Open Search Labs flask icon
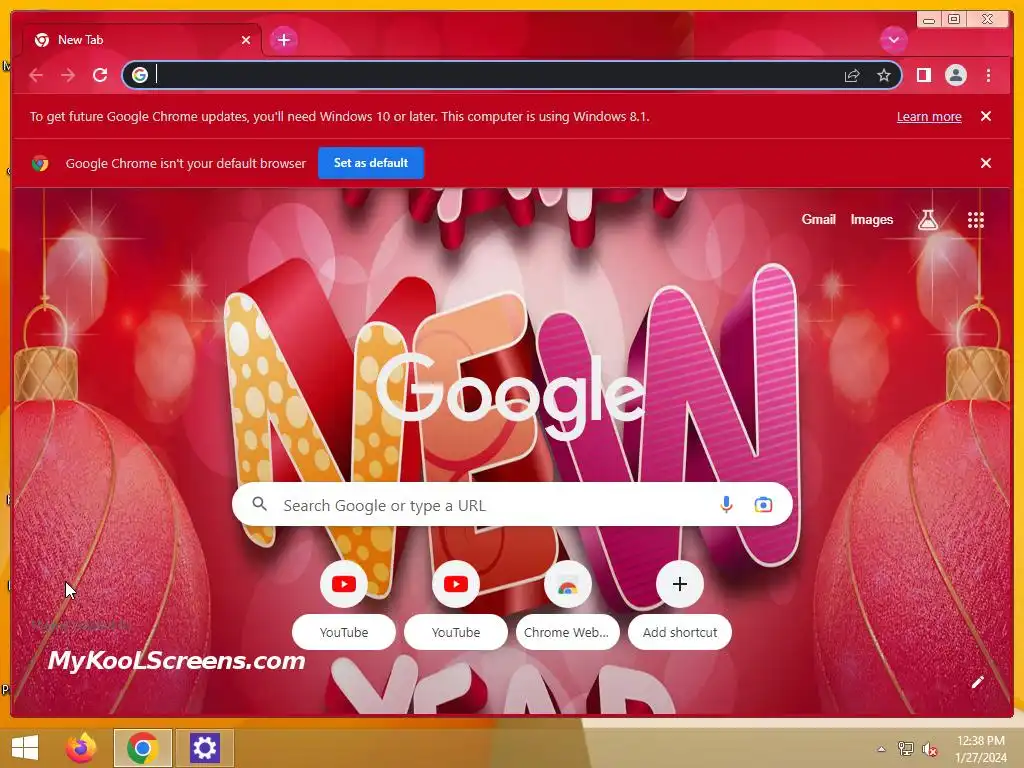The width and height of the screenshot is (1024, 768). [x=927, y=220]
